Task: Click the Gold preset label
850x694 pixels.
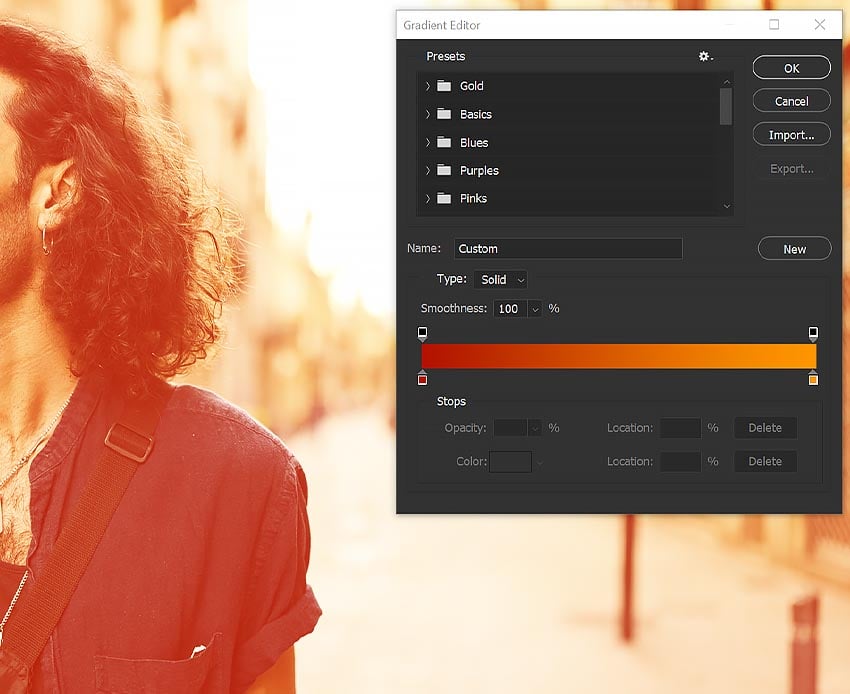Action: pos(472,86)
